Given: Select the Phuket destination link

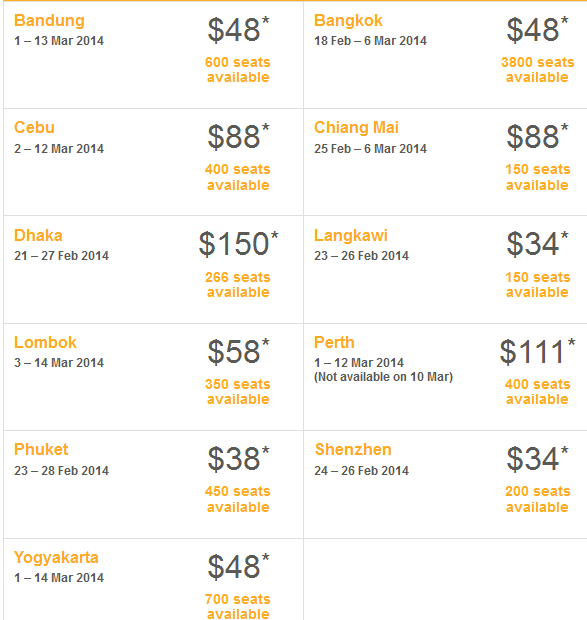Looking at the screenshot, I should (41, 450).
